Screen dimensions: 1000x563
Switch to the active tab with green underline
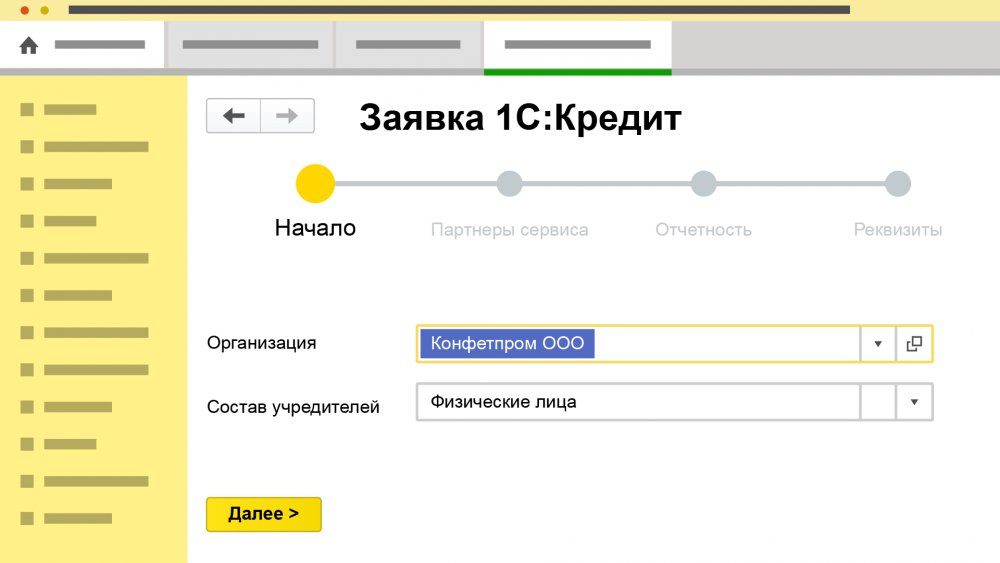pyautogui.click(x=577, y=45)
